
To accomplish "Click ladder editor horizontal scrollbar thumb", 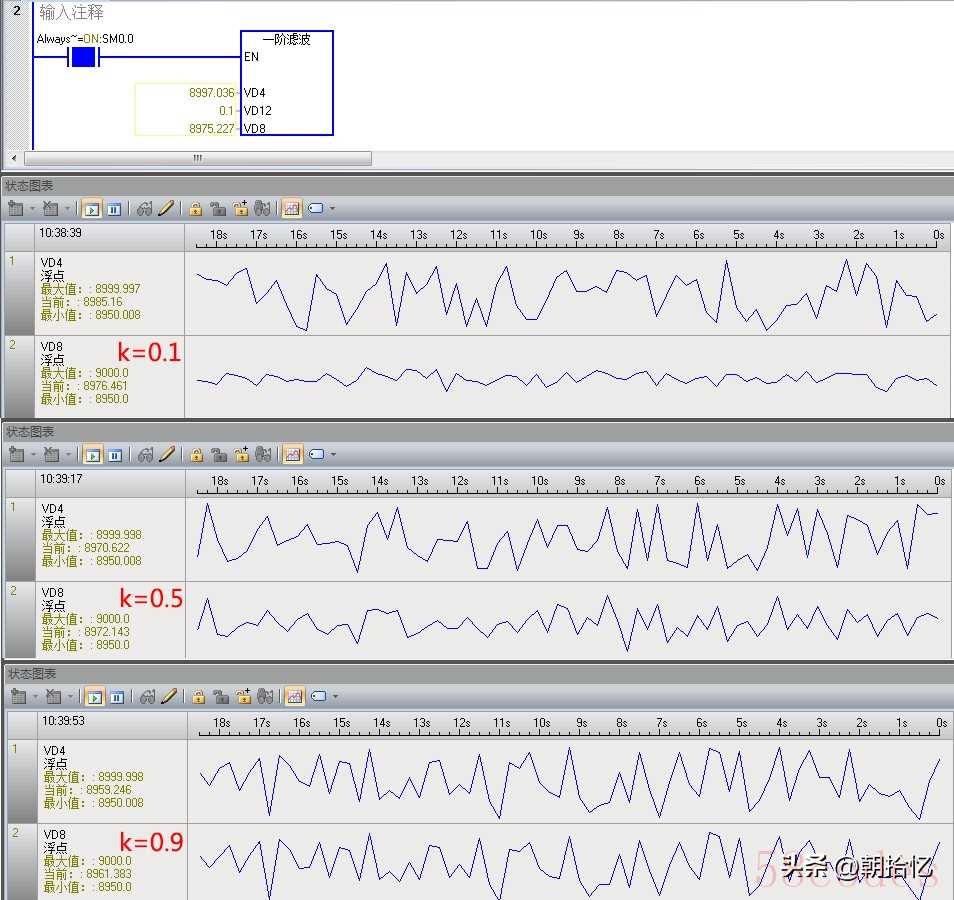I will coord(198,158).
